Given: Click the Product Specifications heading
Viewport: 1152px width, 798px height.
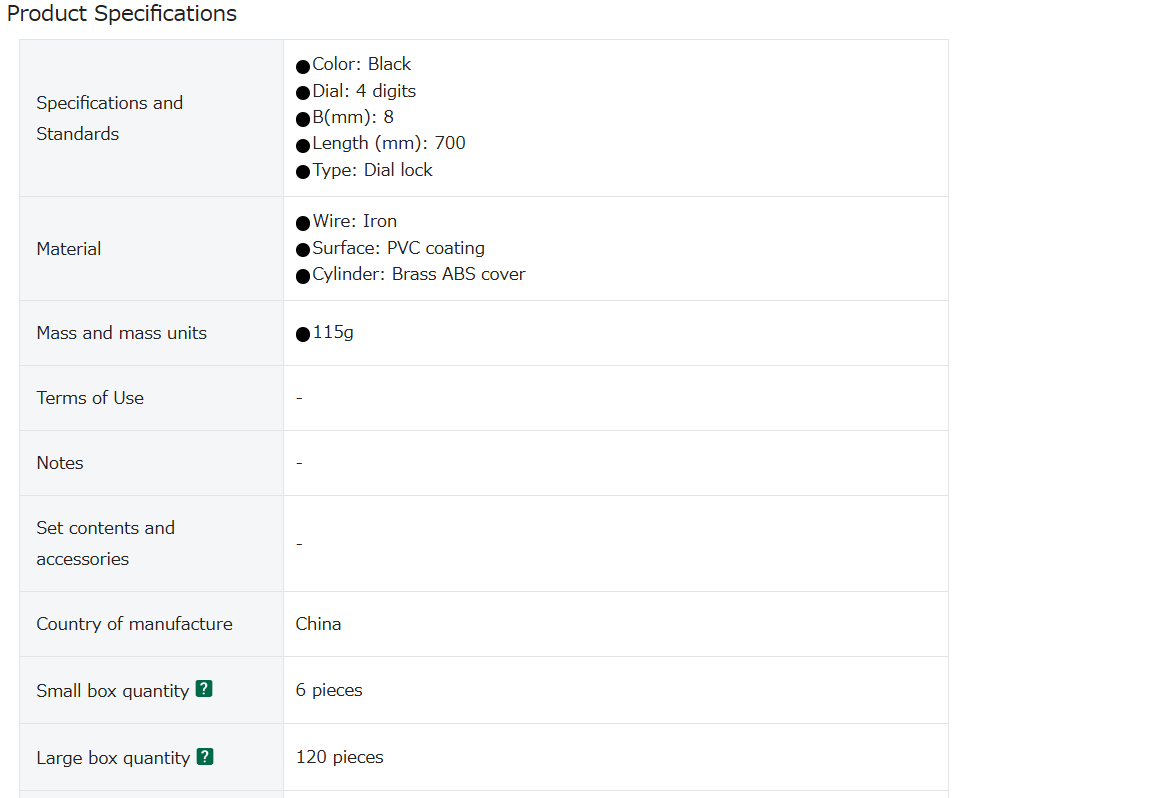Looking at the screenshot, I should coord(122,13).
